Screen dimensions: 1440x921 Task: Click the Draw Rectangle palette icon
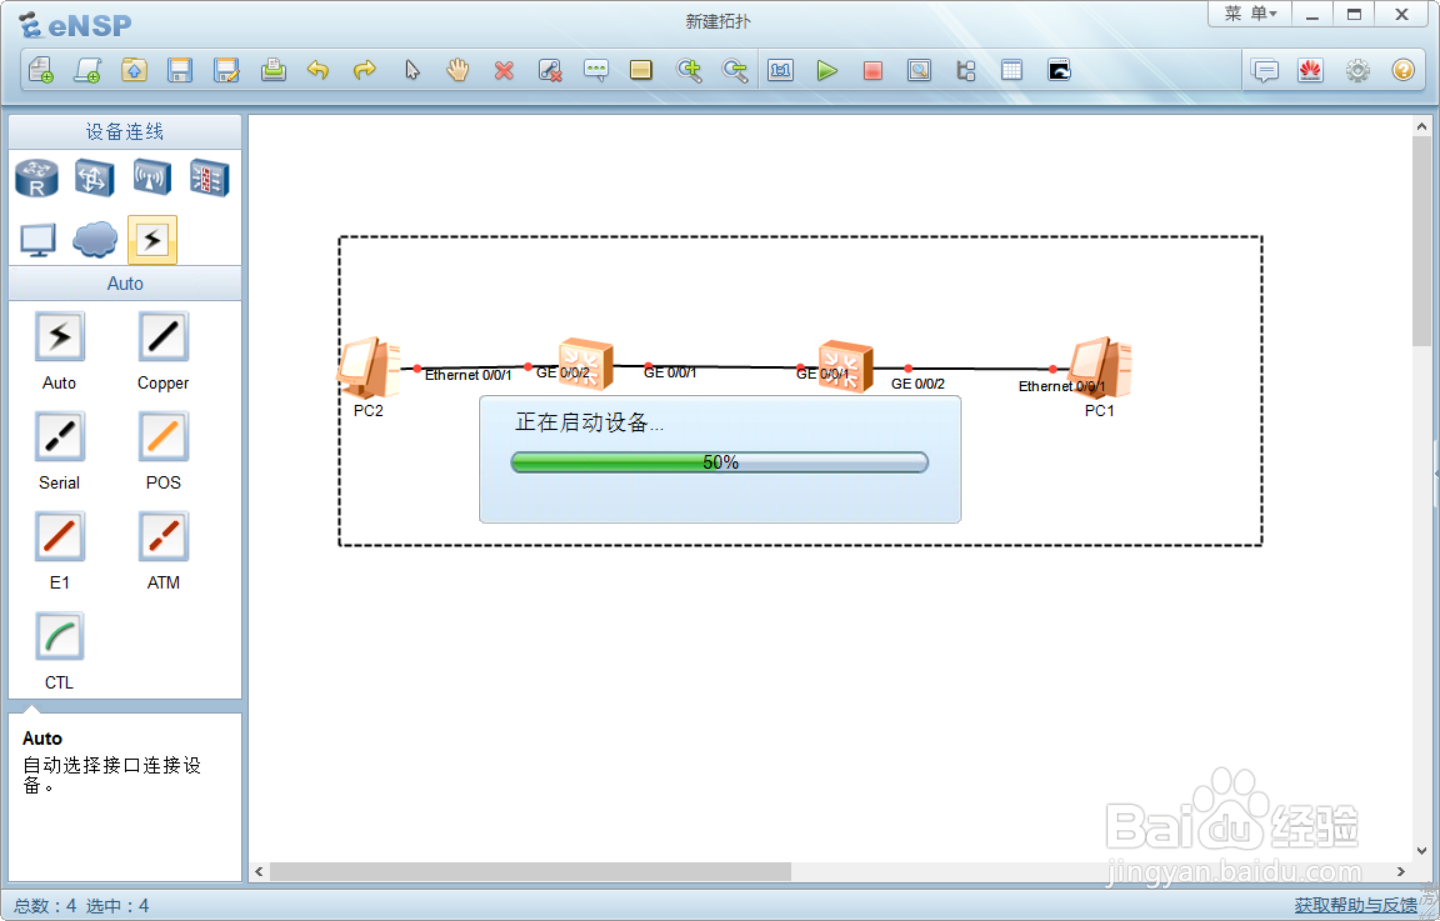(641, 70)
